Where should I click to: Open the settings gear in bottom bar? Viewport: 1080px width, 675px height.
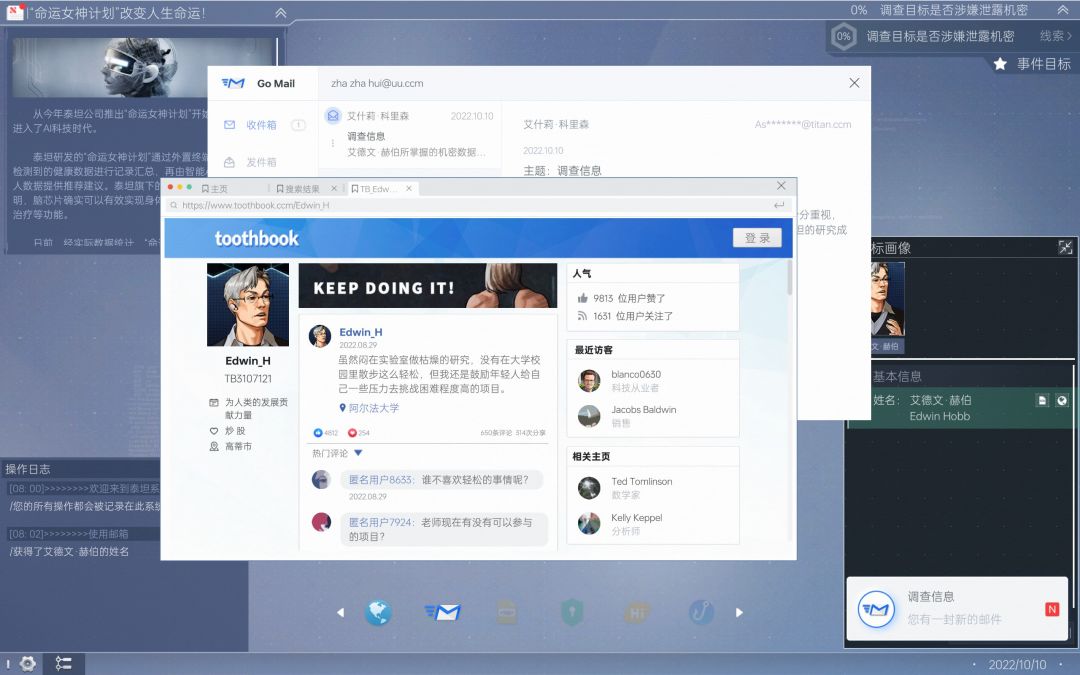(28, 664)
